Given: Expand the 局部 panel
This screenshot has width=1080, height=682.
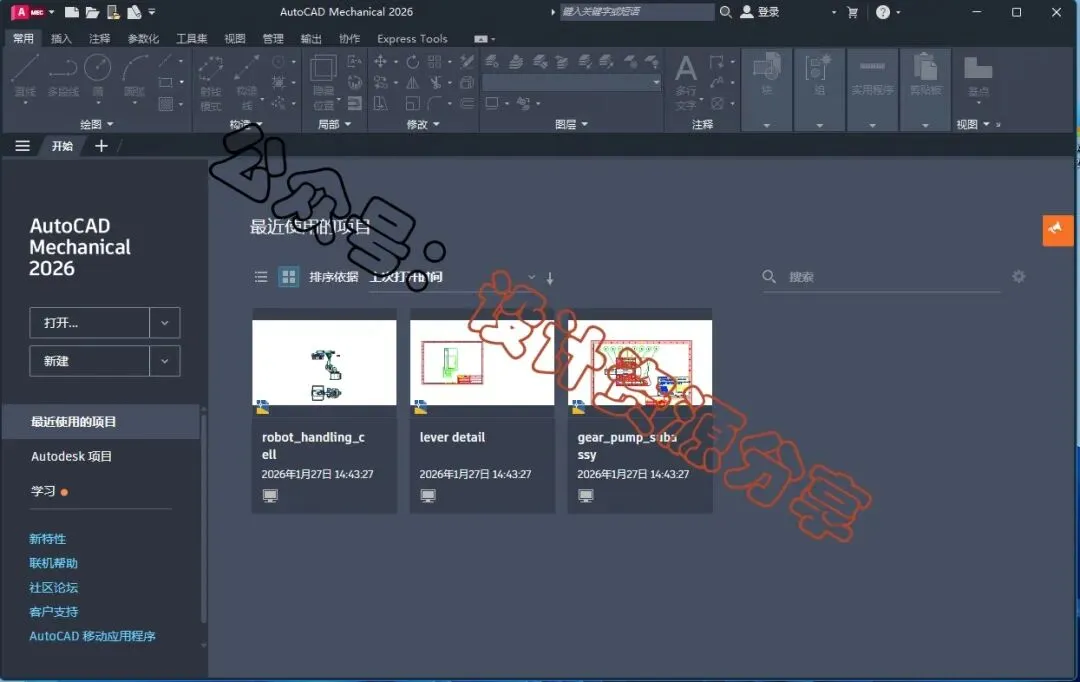Looking at the screenshot, I should point(334,124).
